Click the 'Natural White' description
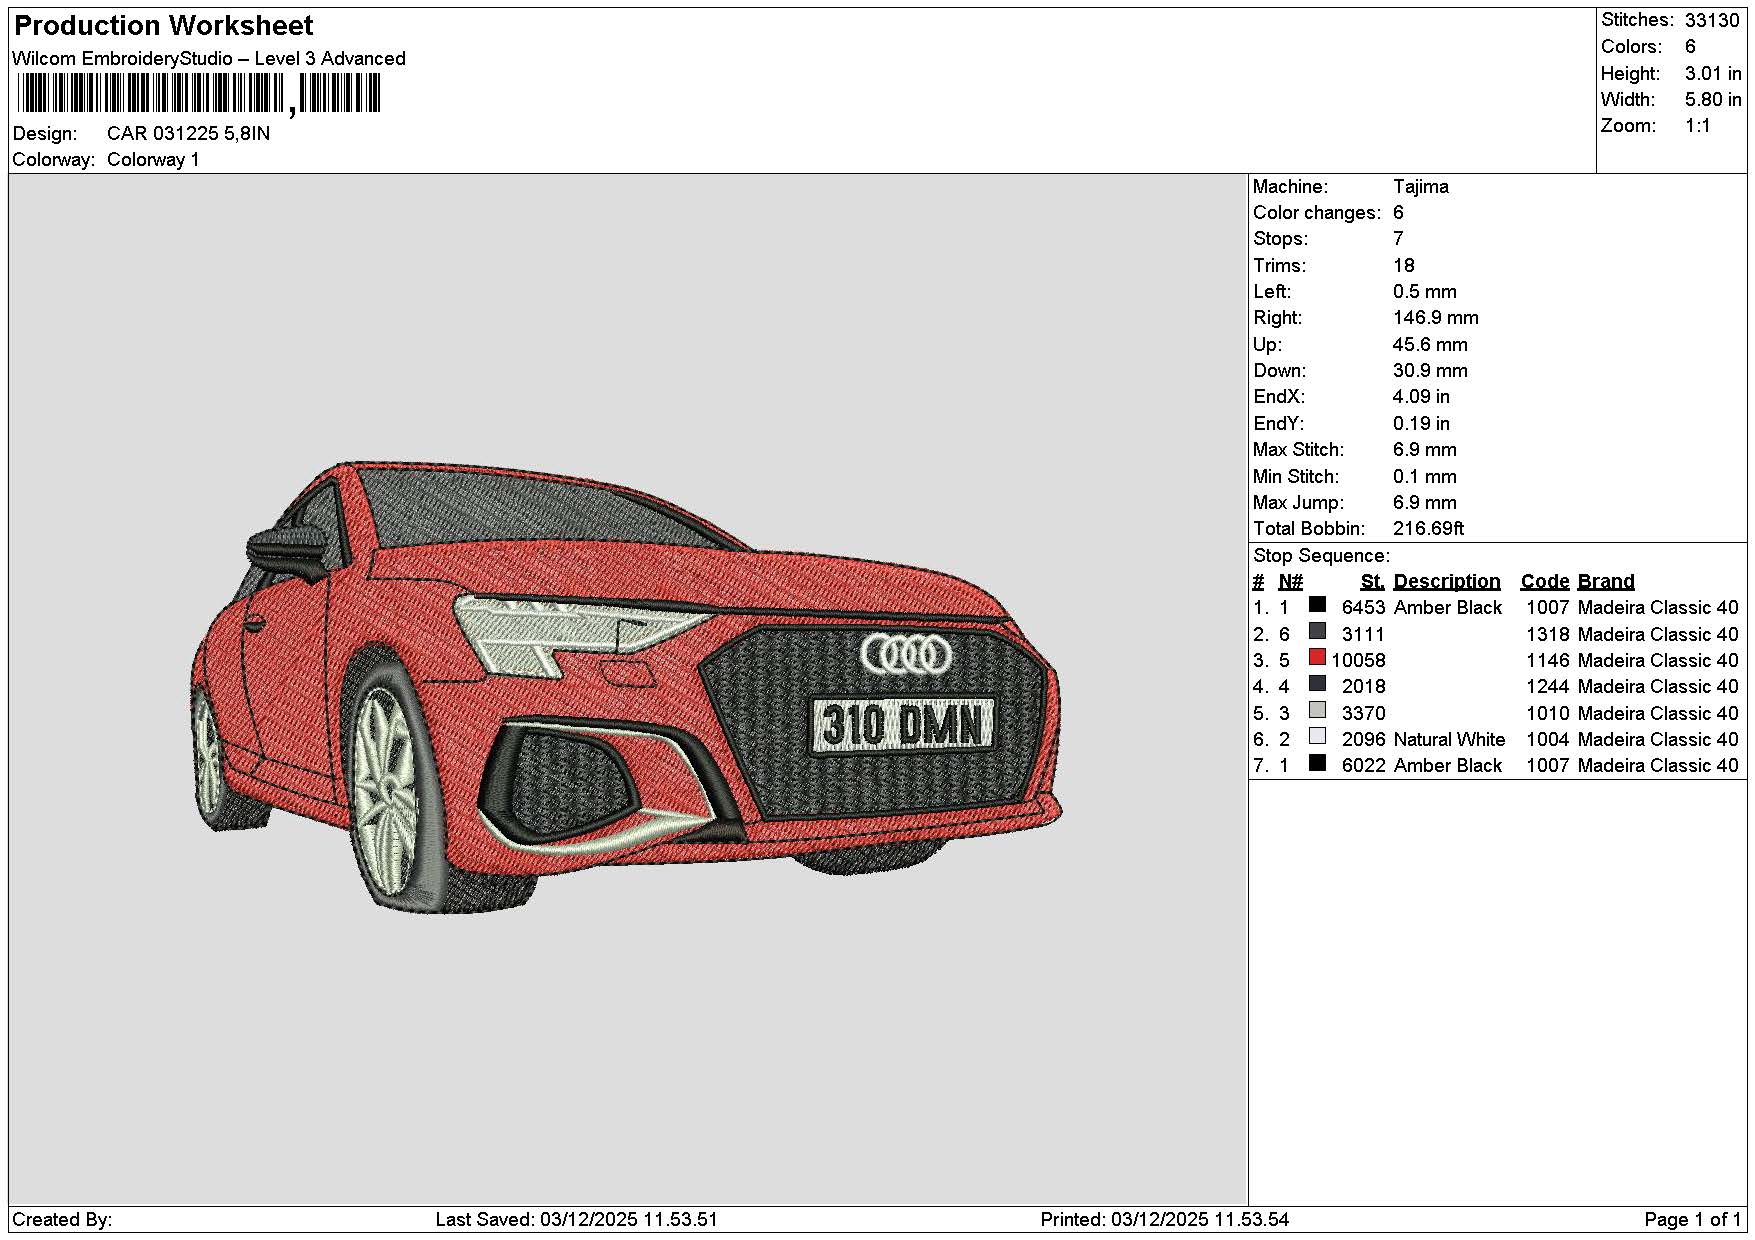 click(1448, 739)
